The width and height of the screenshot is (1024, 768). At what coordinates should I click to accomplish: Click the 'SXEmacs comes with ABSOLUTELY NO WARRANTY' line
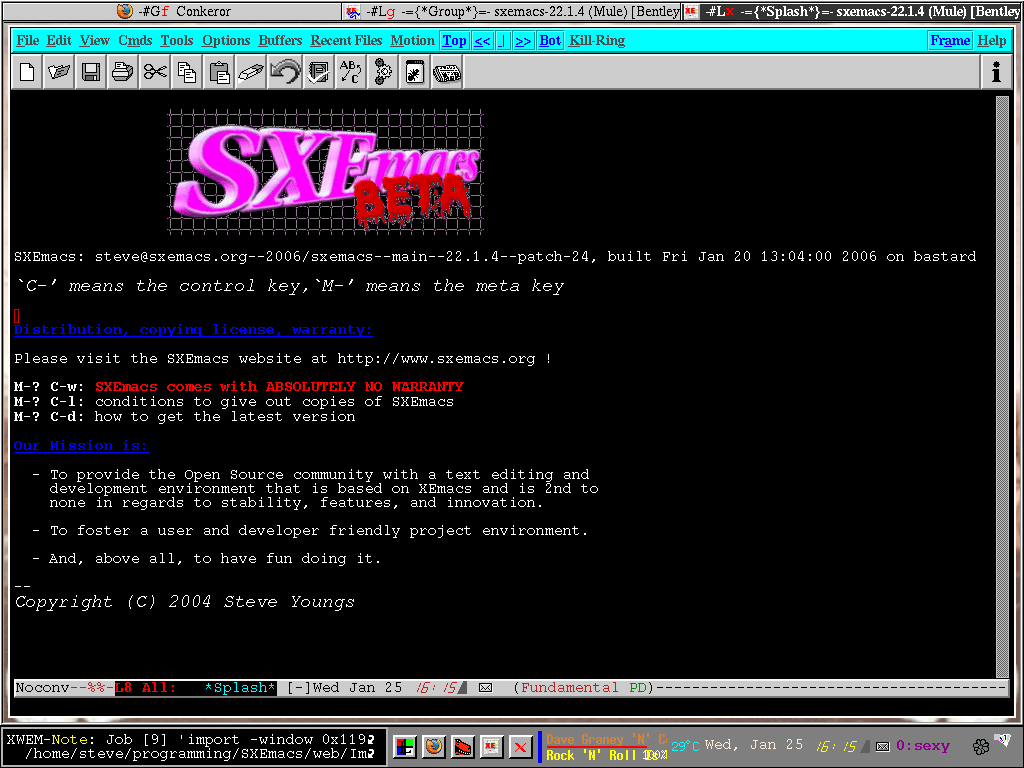click(279, 387)
